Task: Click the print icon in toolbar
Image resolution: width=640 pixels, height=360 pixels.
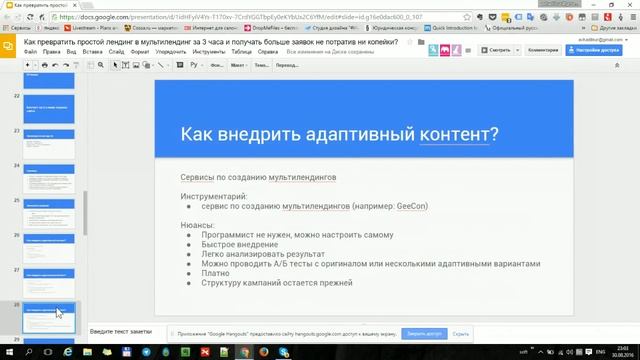Action: [44, 65]
